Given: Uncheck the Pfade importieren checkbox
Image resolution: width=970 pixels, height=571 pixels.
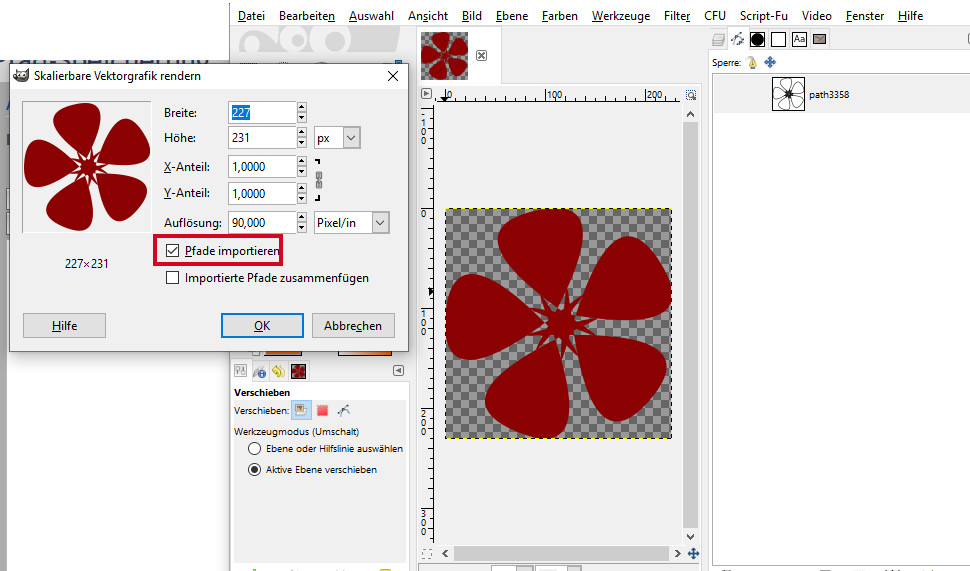Looking at the screenshot, I should [173, 250].
